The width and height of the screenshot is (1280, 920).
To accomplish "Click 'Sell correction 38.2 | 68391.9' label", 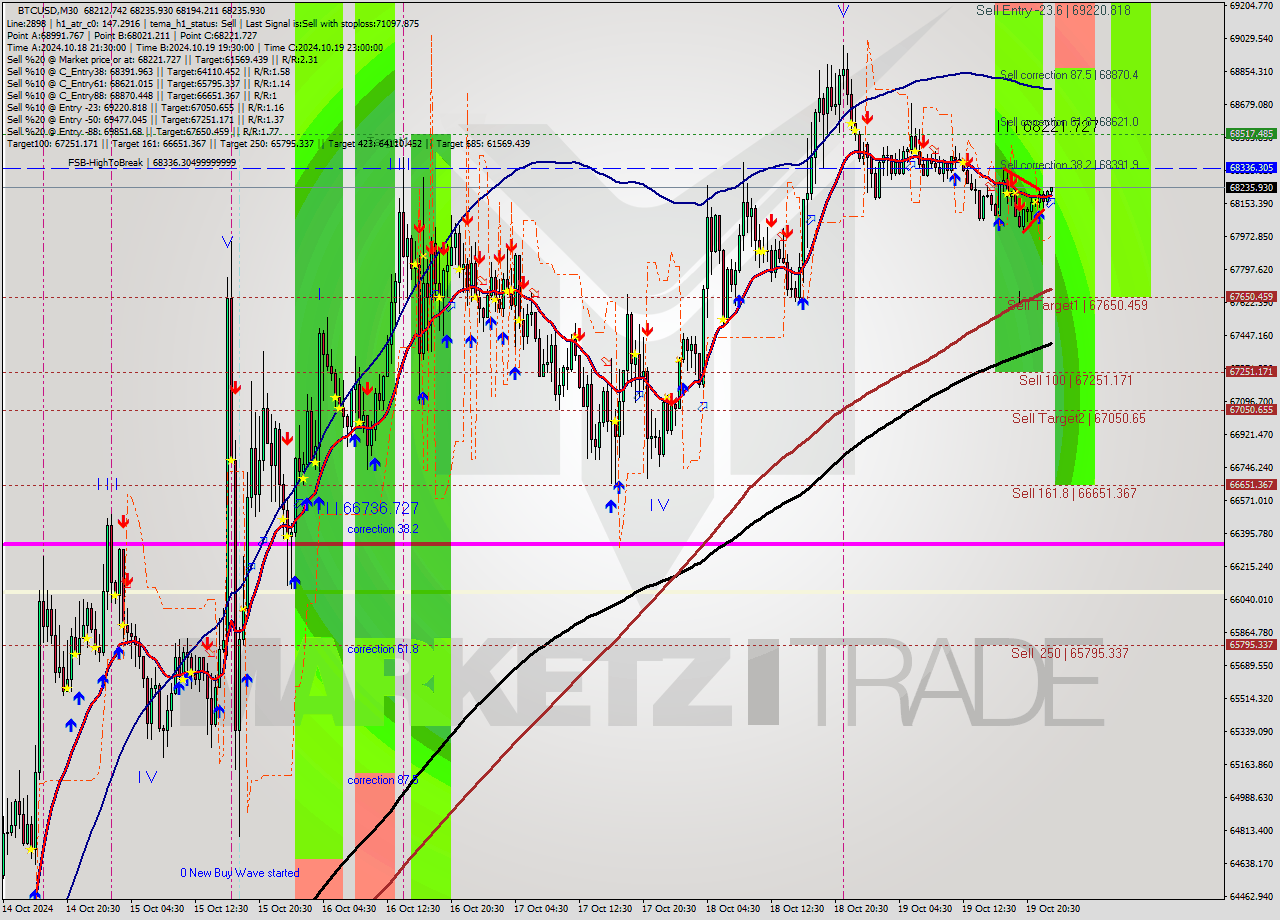I will point(1069,165).
